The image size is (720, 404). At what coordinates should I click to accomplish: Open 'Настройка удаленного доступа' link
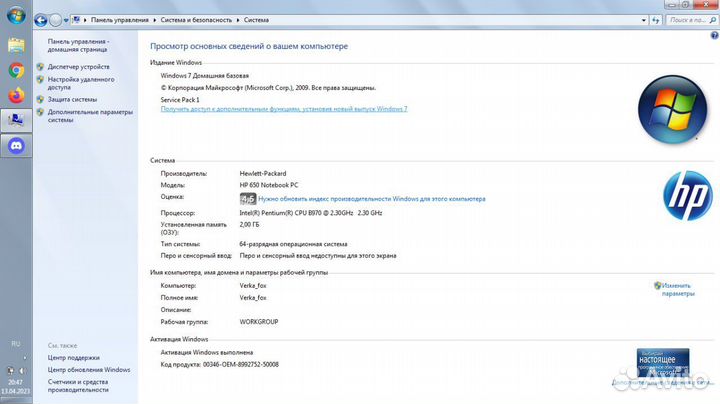tap(81, 83)
